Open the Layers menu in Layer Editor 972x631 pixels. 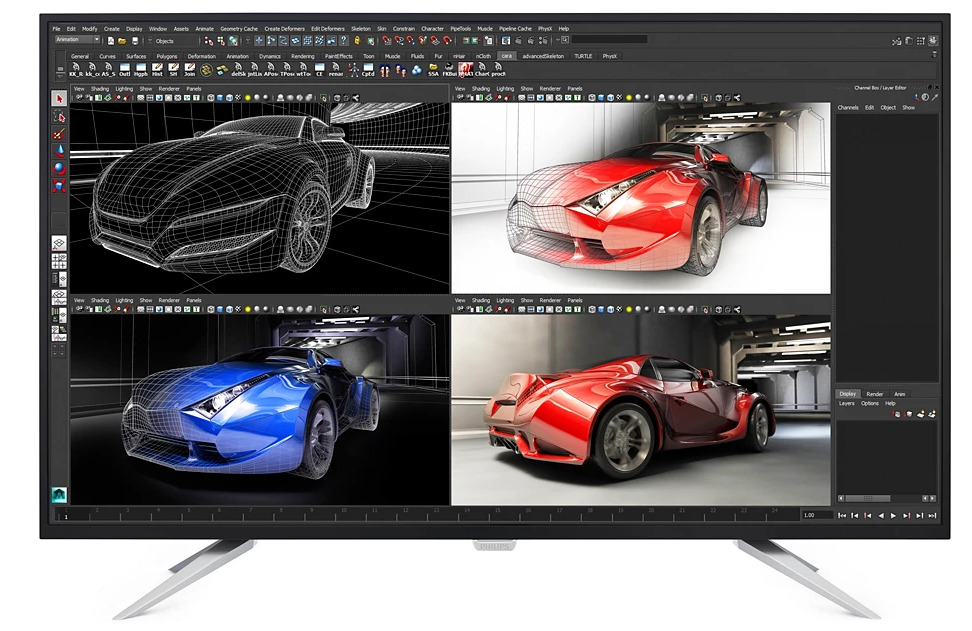click(x=847, y=404)
